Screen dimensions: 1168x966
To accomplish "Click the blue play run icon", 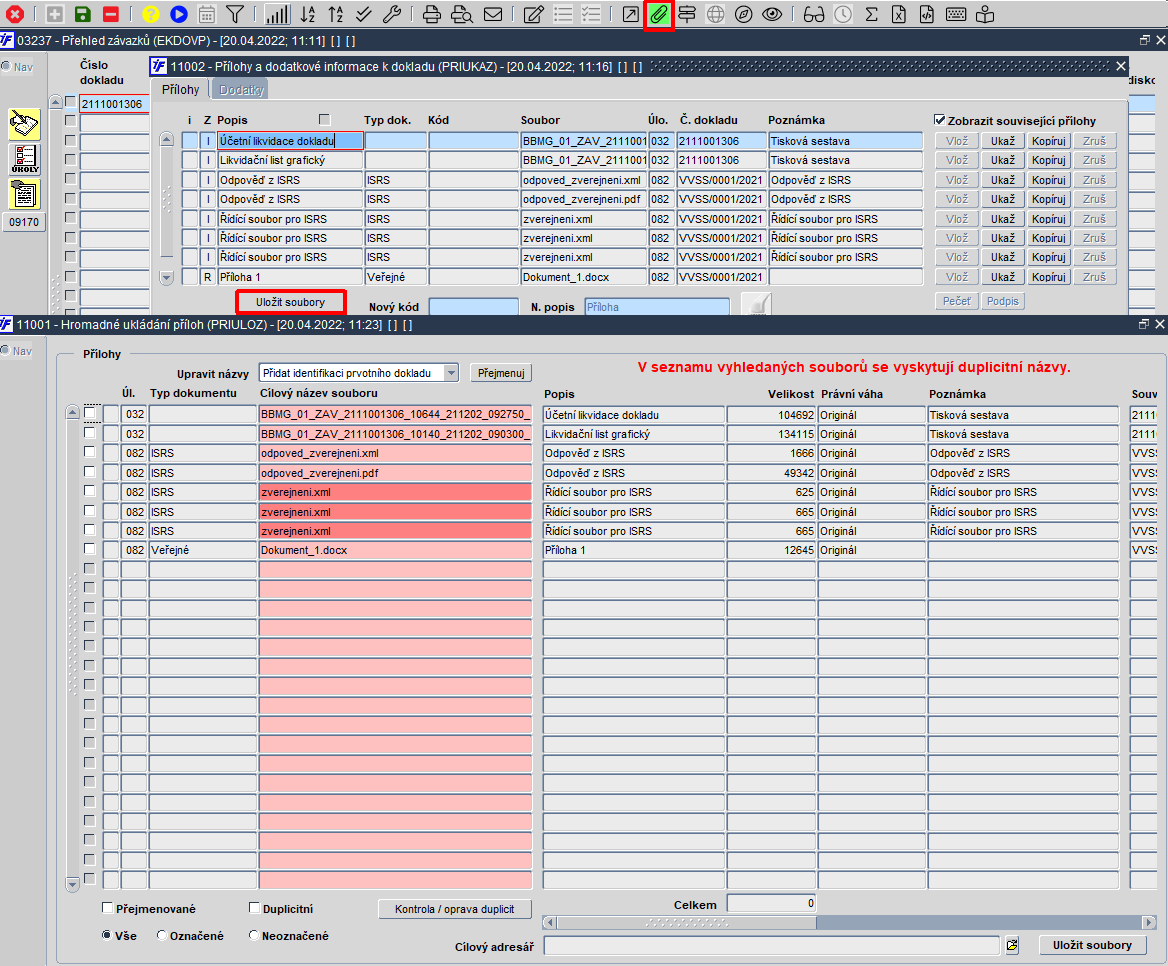I will click(179, 14).
